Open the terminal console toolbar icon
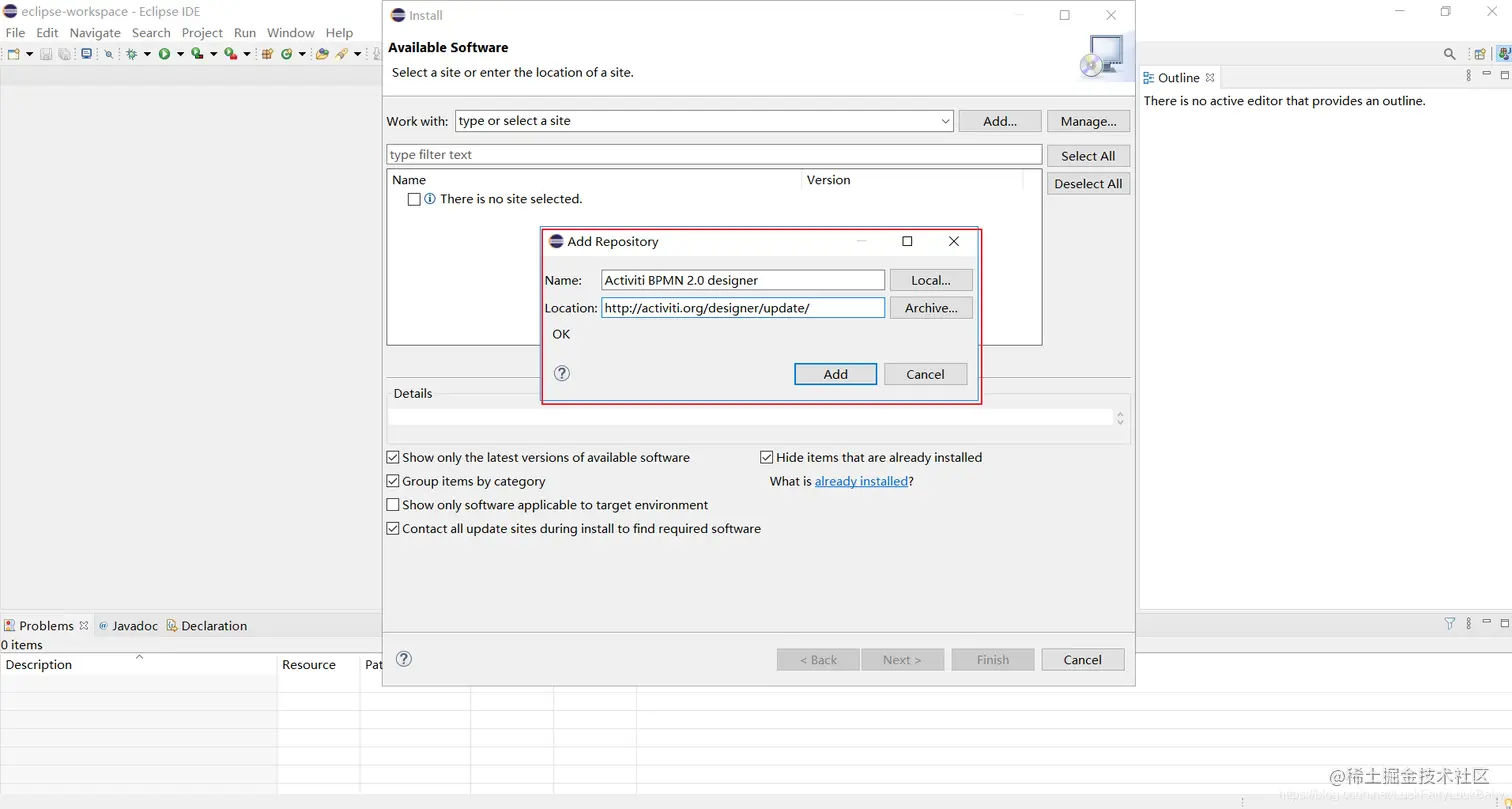The height and width of the screenshot is (809, 1512). (x=86, y=54)
